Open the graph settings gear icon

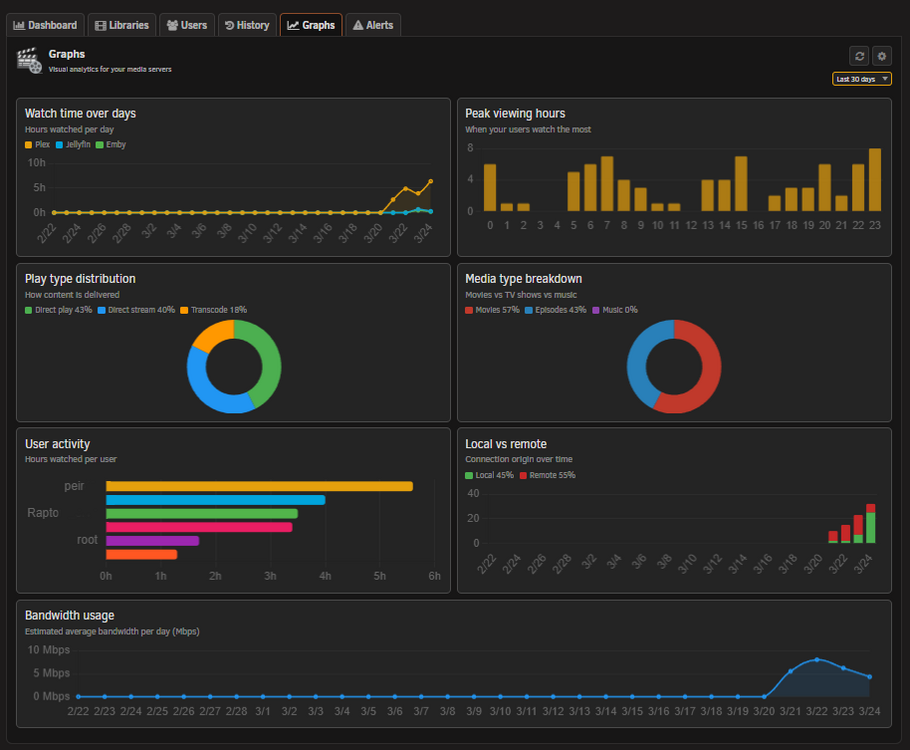click(882, 56)
